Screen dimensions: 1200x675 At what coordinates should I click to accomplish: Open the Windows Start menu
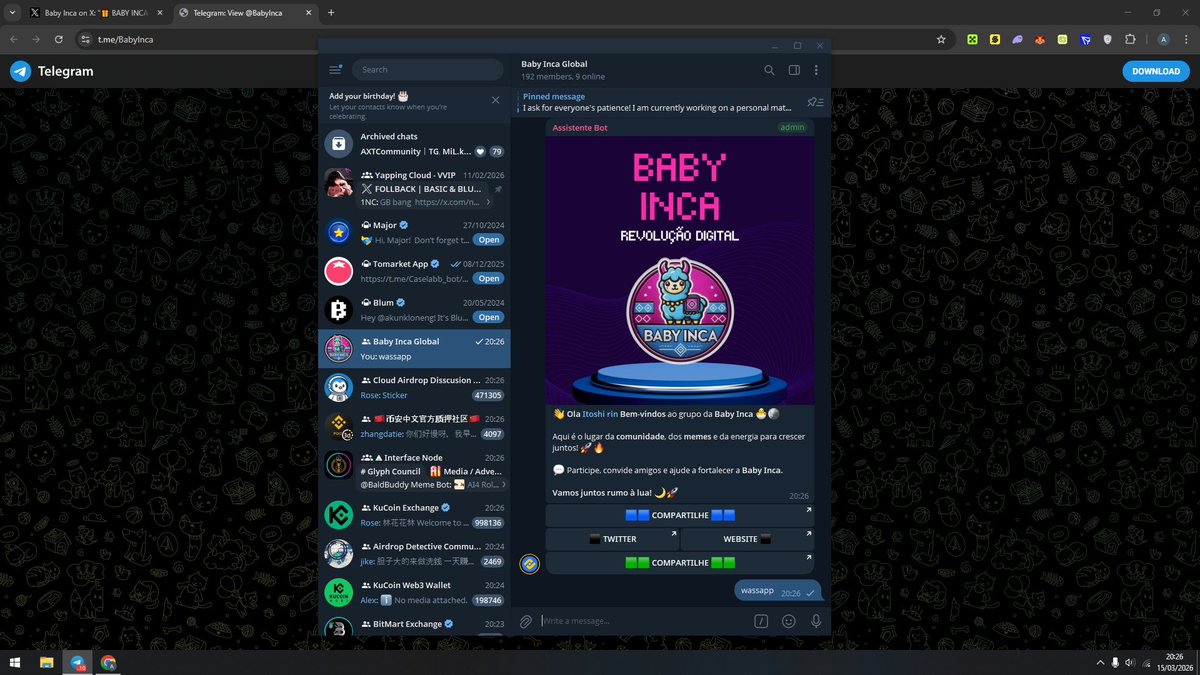coord(15,662)
